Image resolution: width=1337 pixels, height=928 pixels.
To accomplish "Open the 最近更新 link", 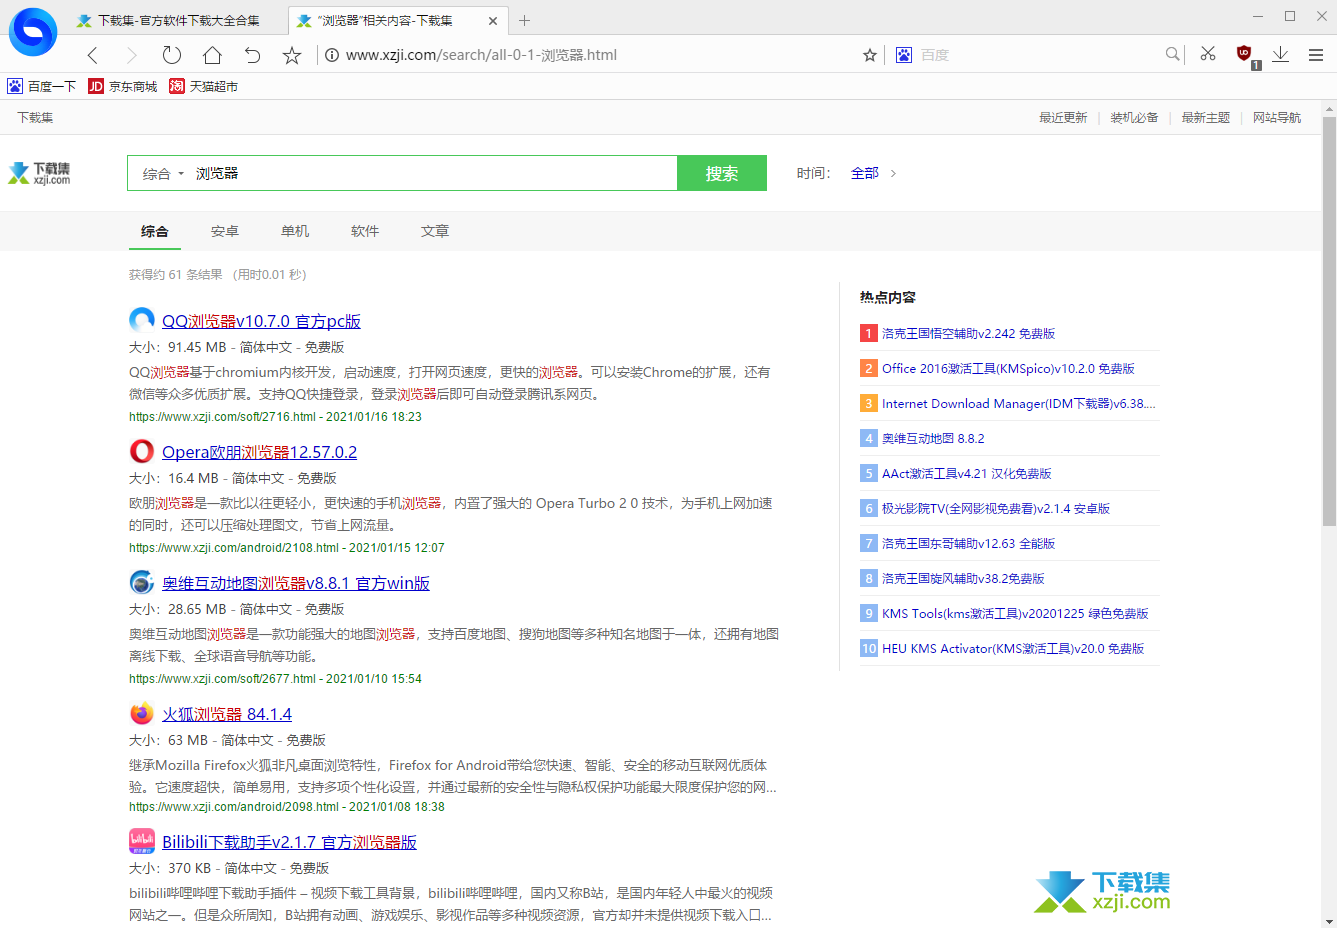I will (1063, 117).
